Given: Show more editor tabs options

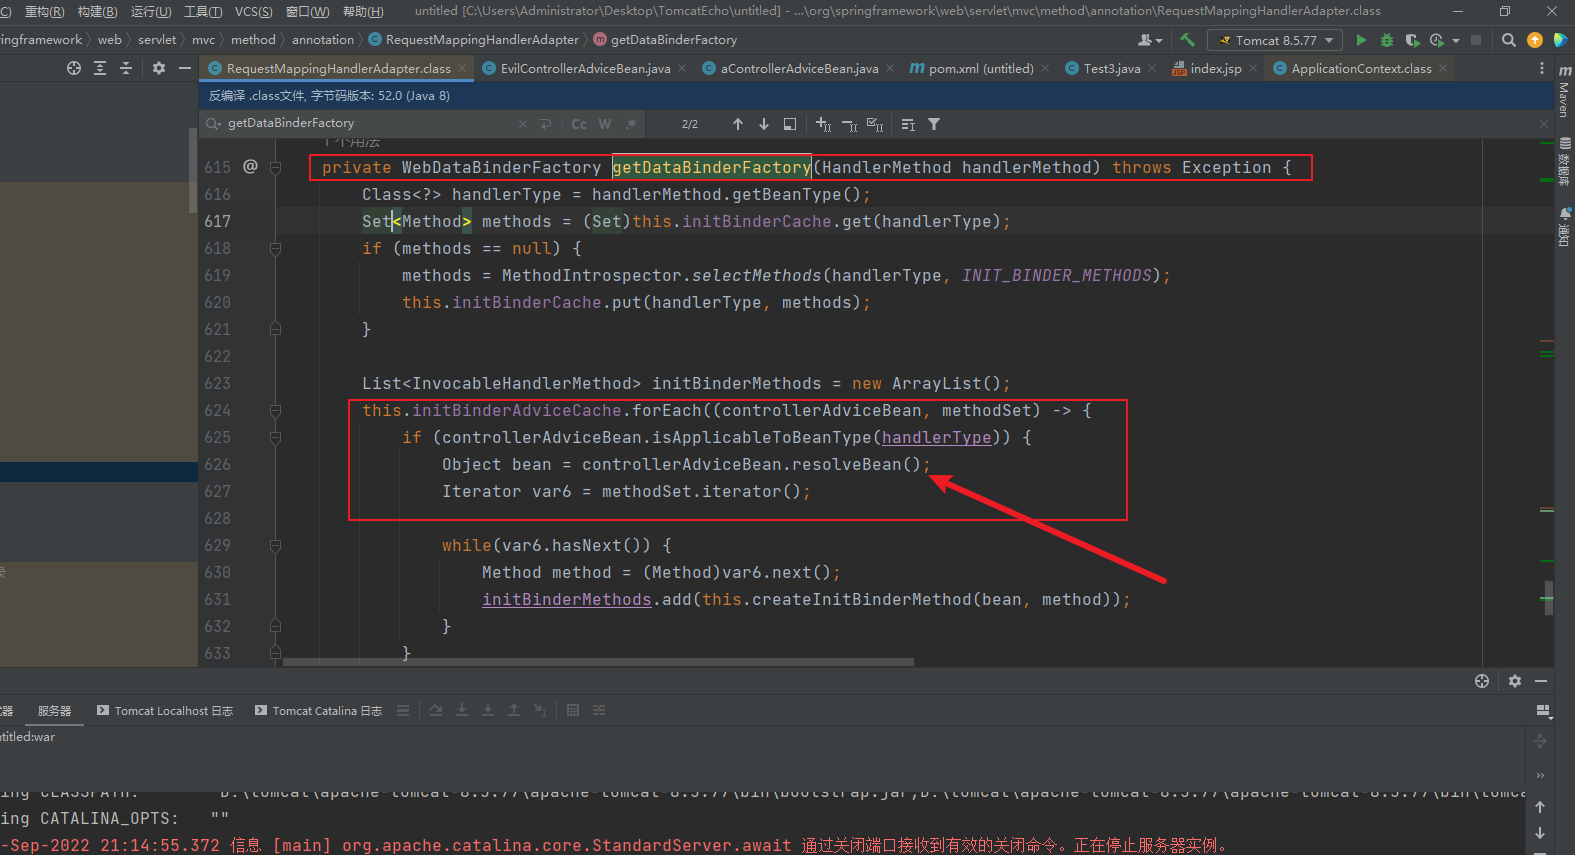Looking at the screenshot, I should coord(1541,68).
